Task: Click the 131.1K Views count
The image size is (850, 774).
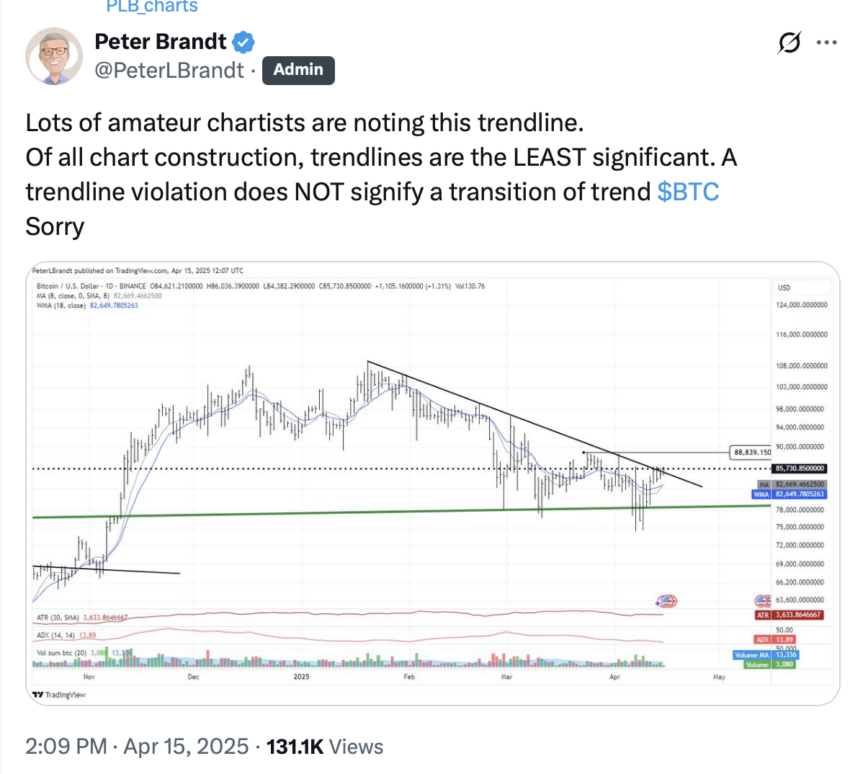Action: [325, 746]
